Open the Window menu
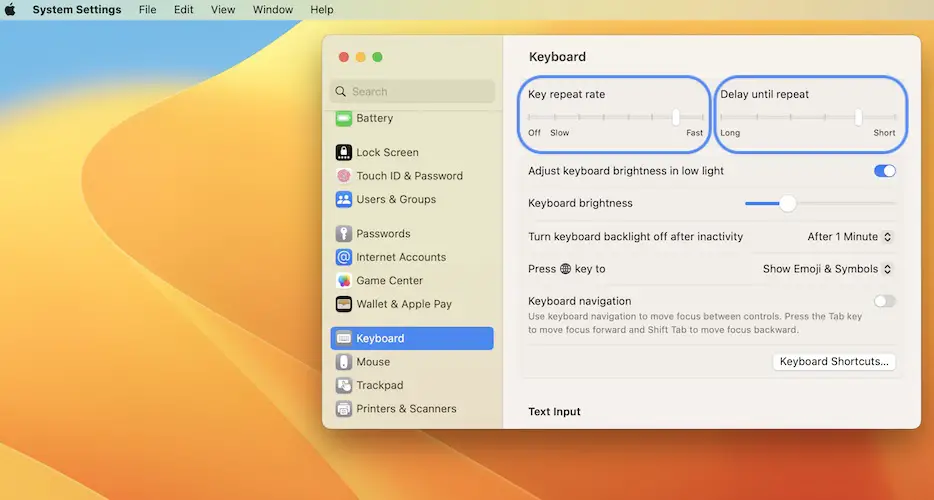Screen dimensions: 934x500 pos(272,10)
